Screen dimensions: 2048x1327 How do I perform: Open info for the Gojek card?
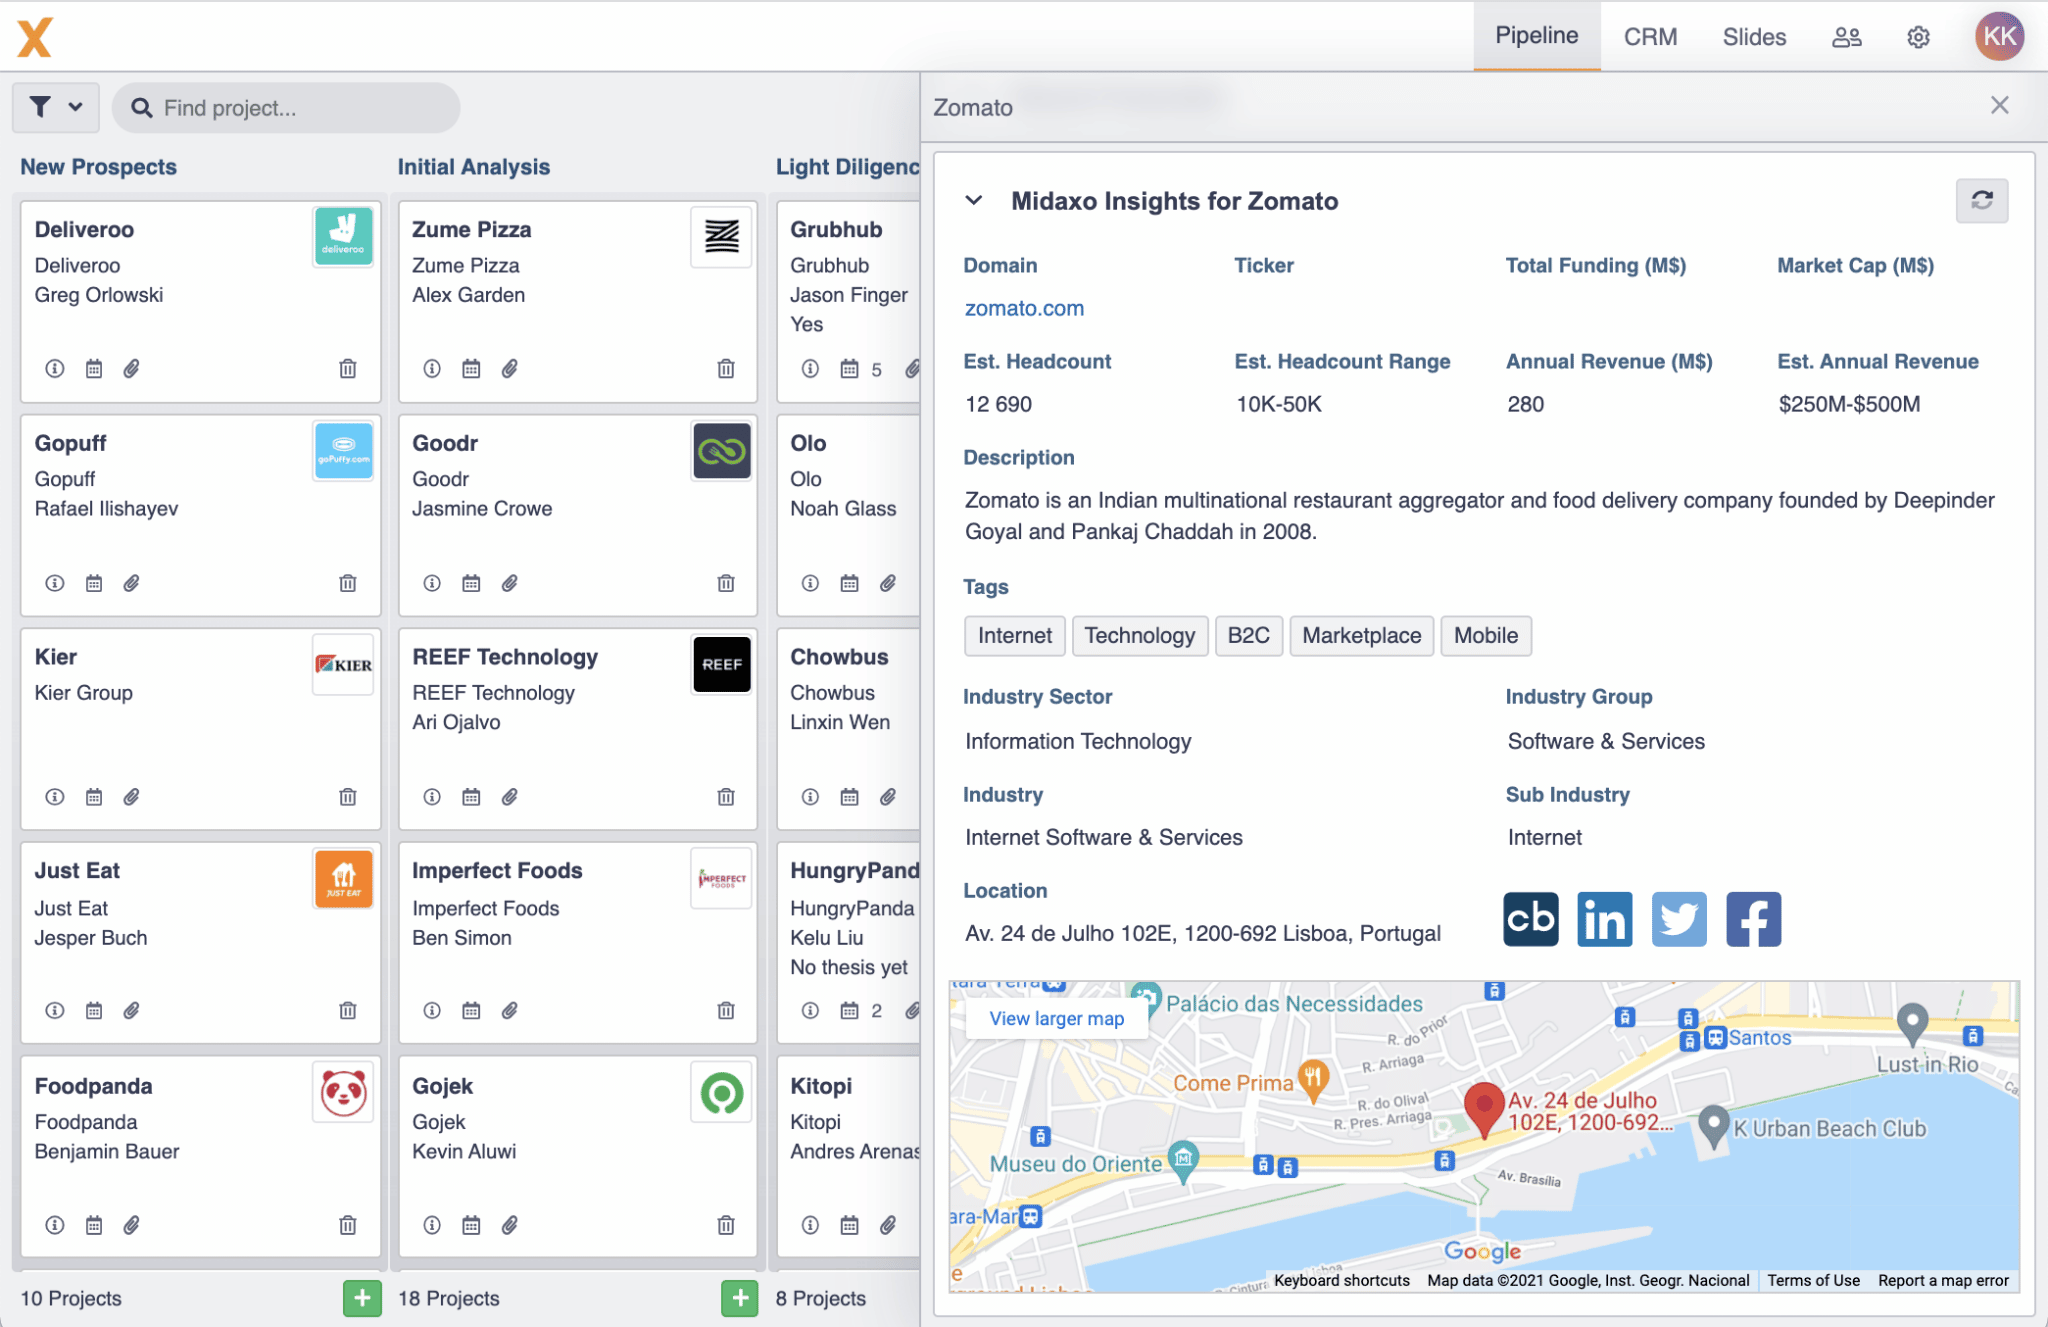[x=432, y=1225]
